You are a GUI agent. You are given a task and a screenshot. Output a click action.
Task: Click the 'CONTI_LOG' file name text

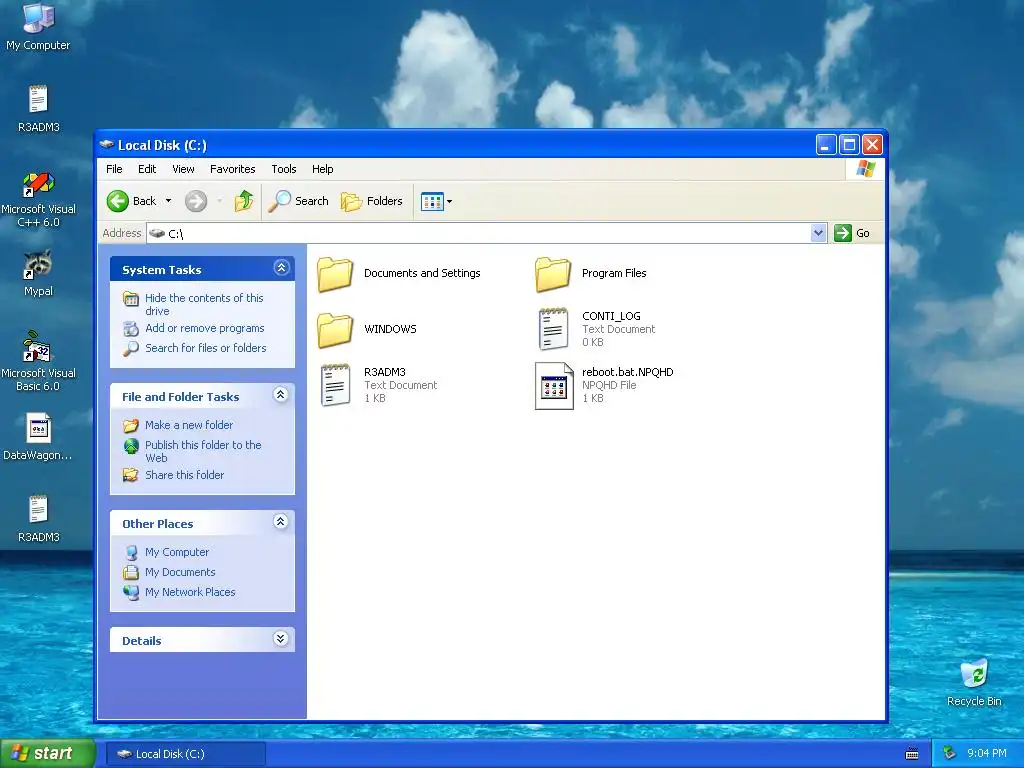pyautogui.click(x=611, y=316)
